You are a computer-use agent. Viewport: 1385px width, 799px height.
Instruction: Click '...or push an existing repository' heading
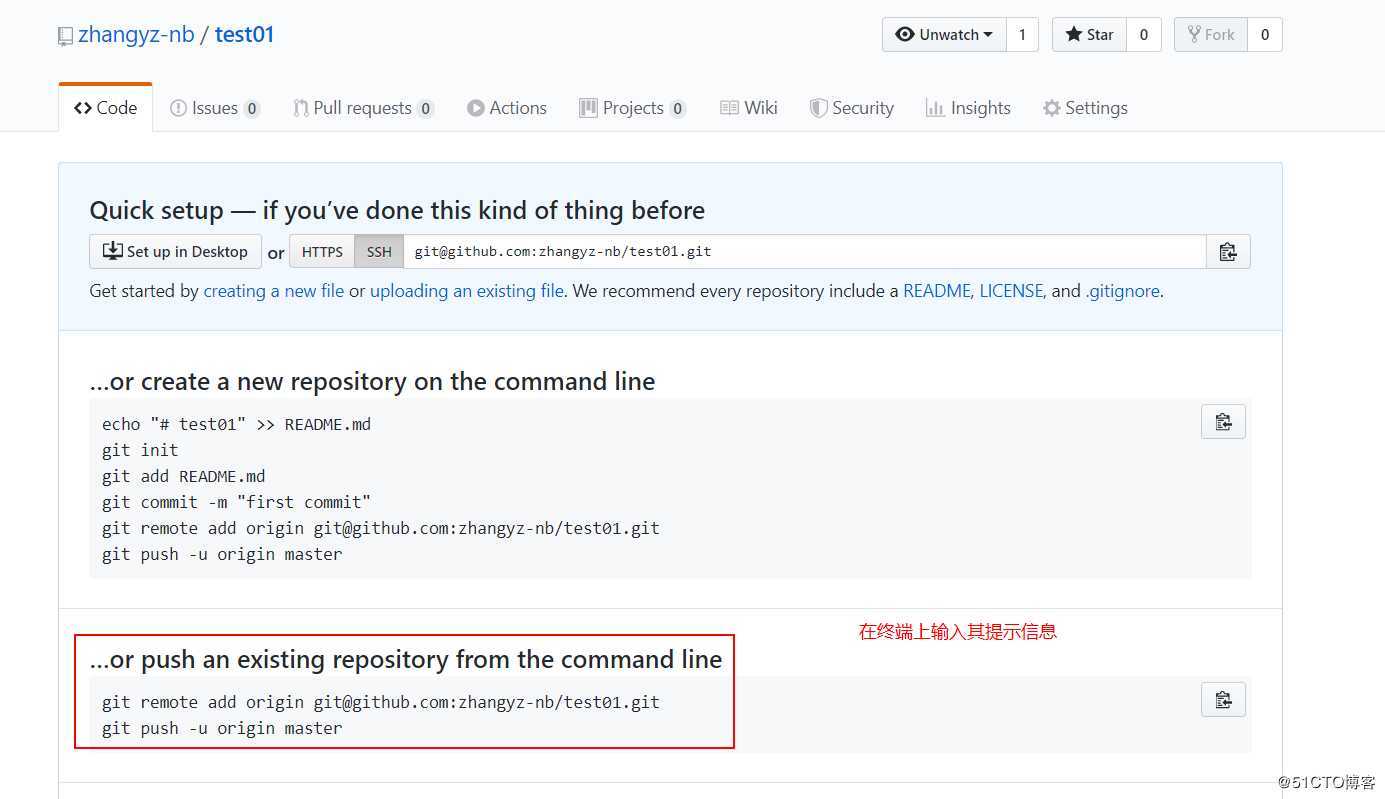[406, 659]
